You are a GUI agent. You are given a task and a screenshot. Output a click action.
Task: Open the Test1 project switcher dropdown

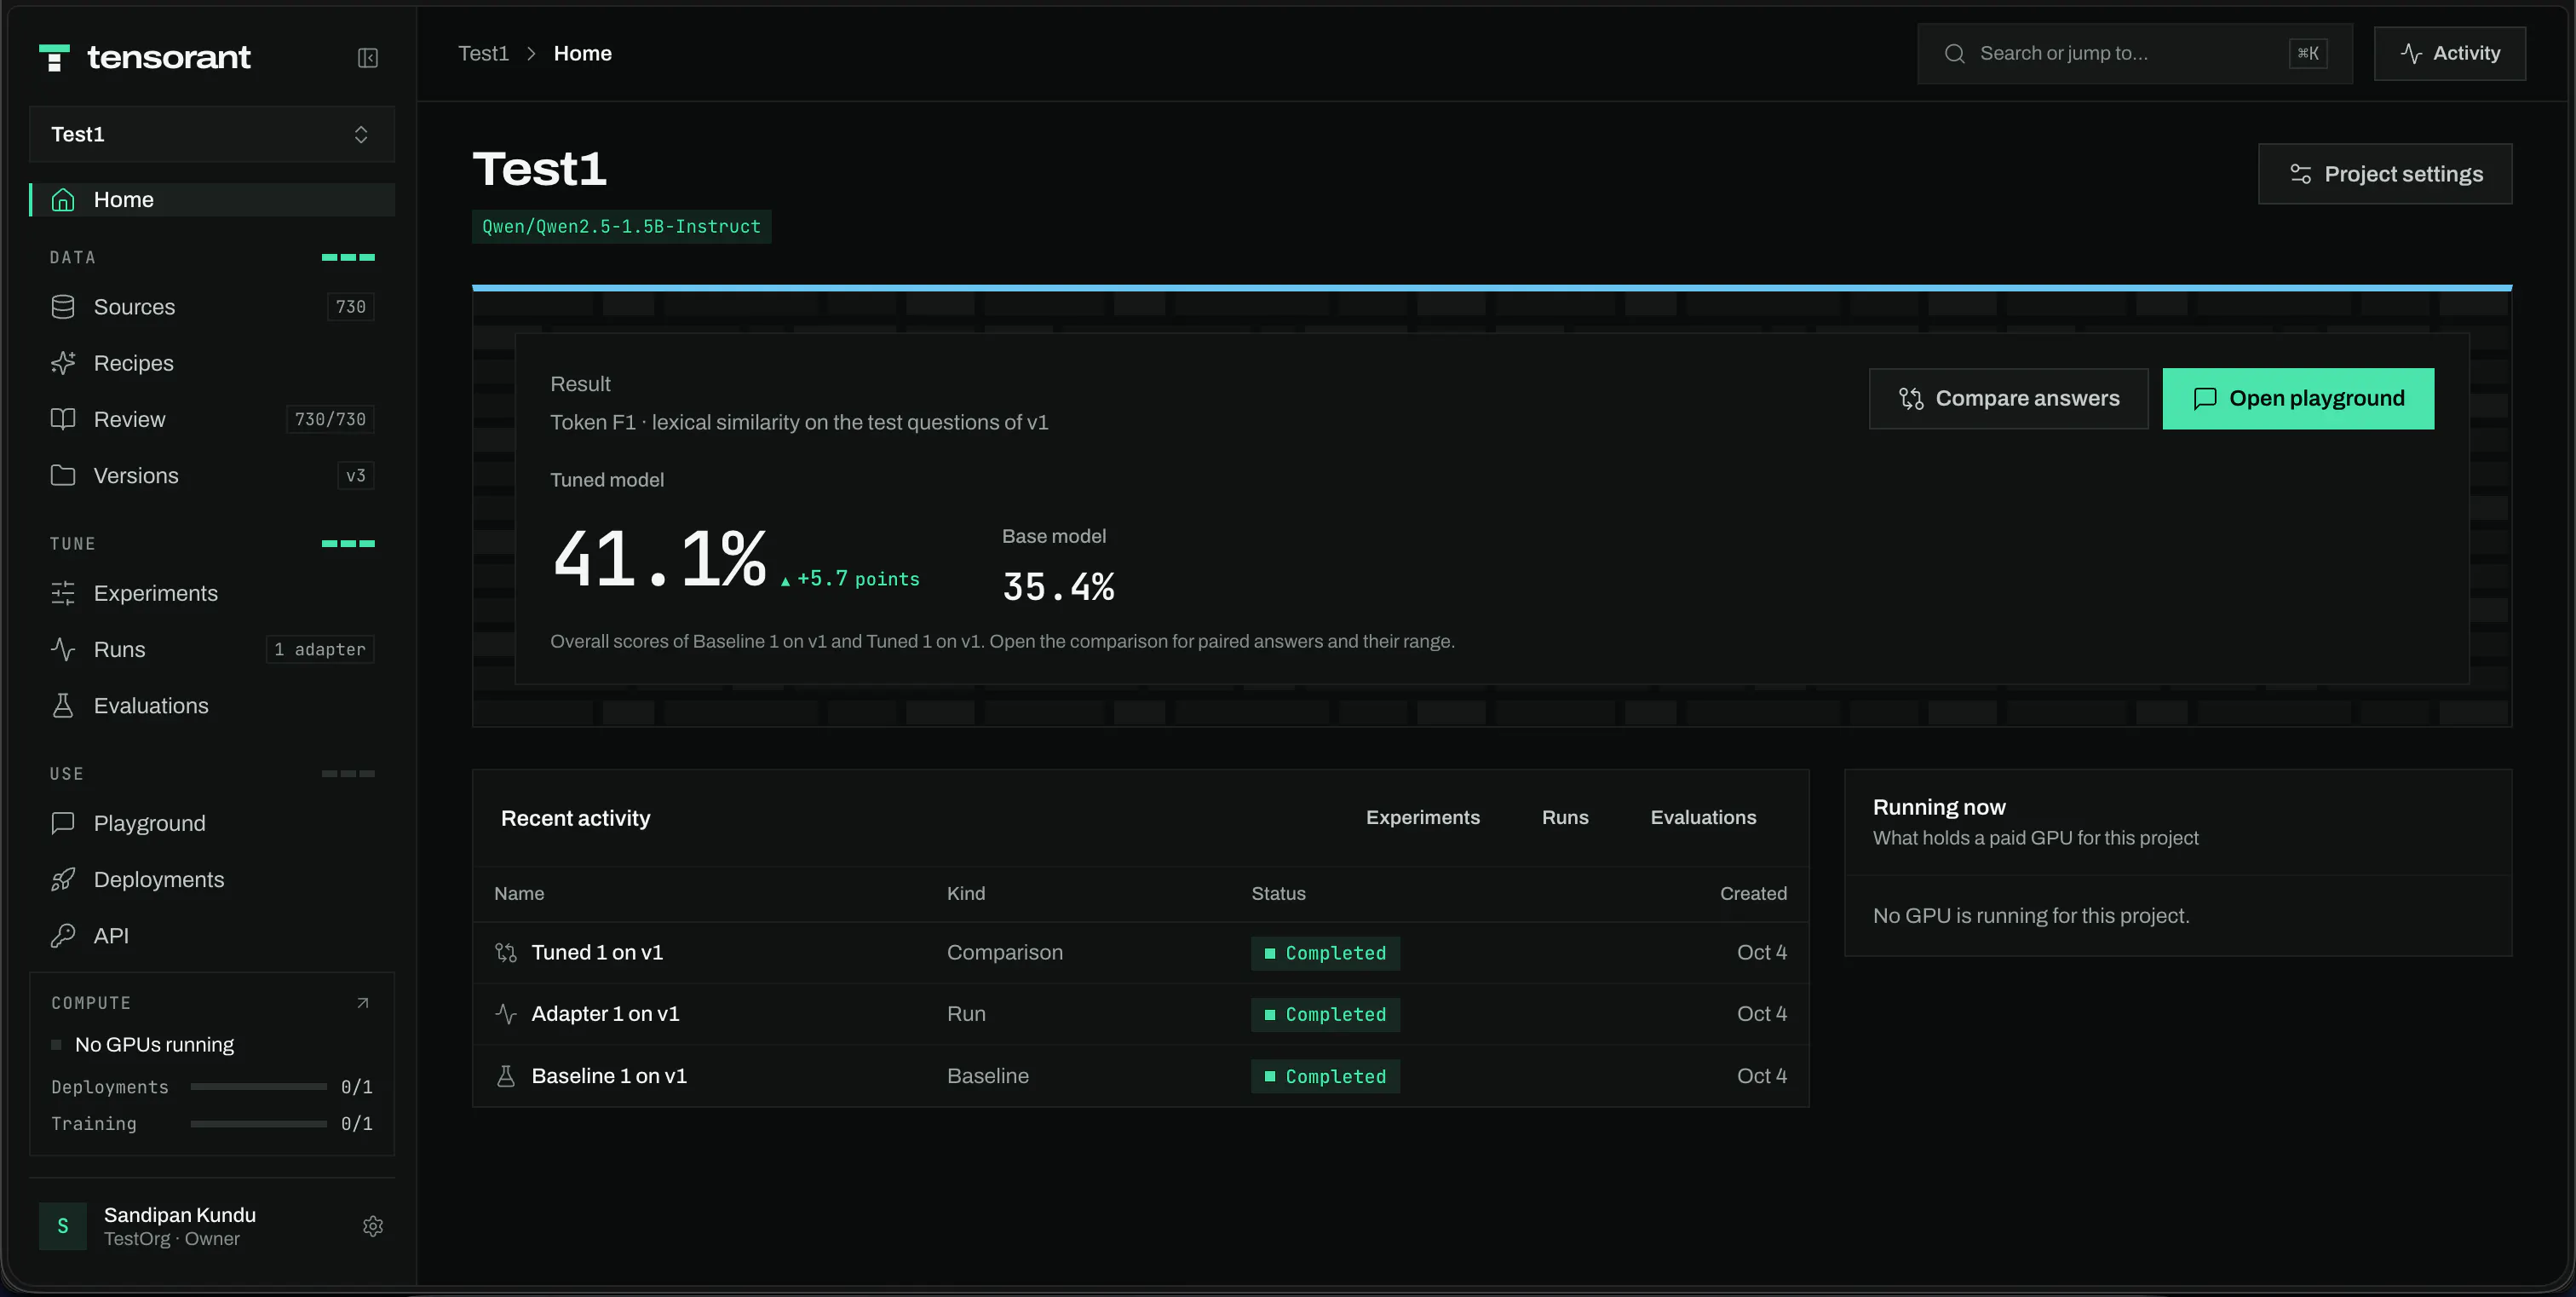point(212,134)
